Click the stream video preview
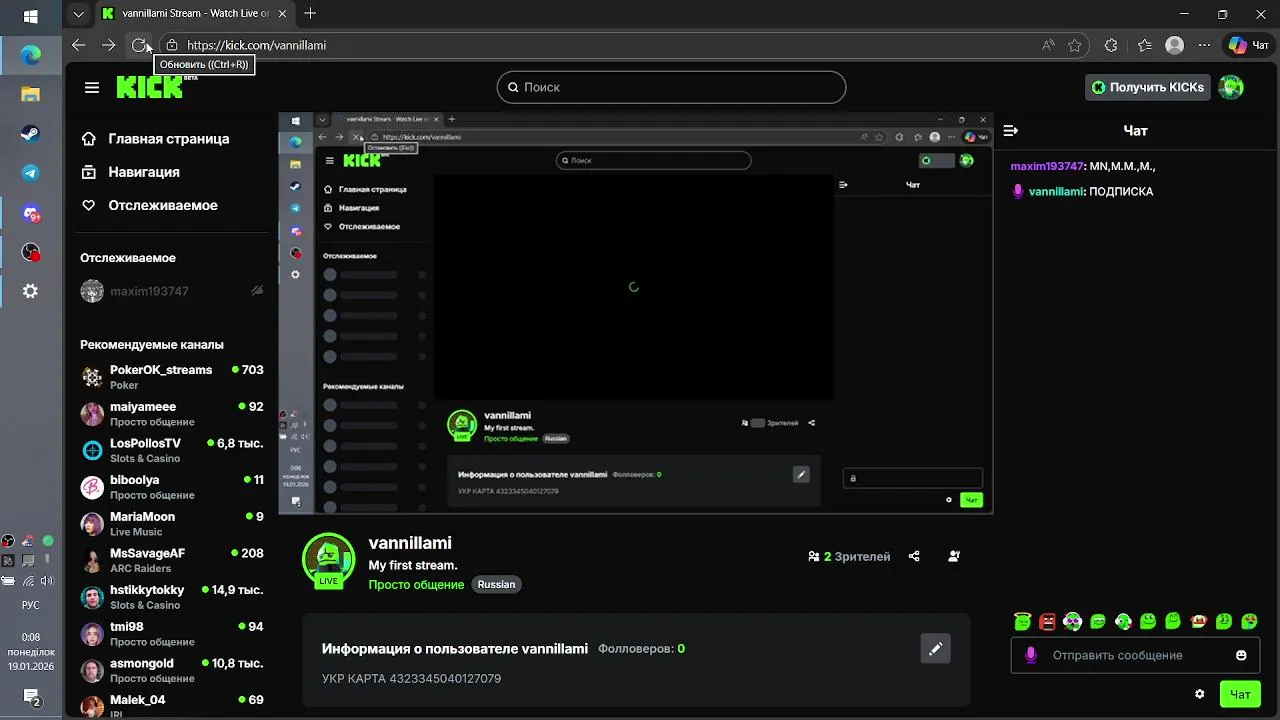This screenshot has height=720, width=1280. pos(636,312)
